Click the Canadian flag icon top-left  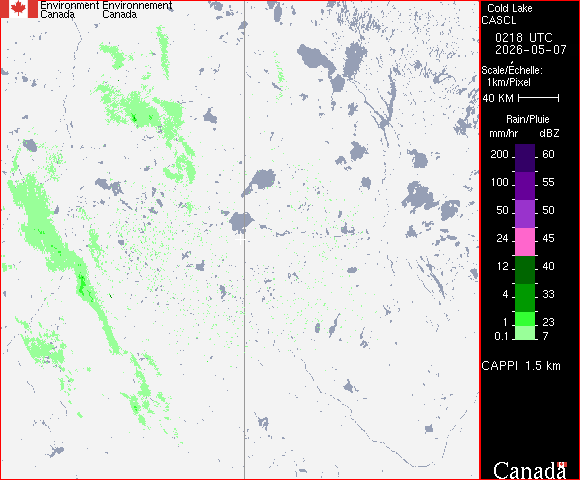[19, 9]
